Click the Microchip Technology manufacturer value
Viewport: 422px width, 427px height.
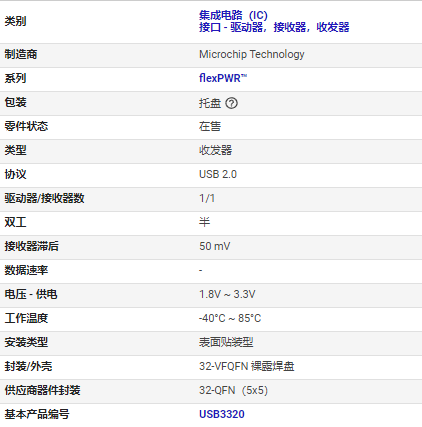(x=252, y=54)
